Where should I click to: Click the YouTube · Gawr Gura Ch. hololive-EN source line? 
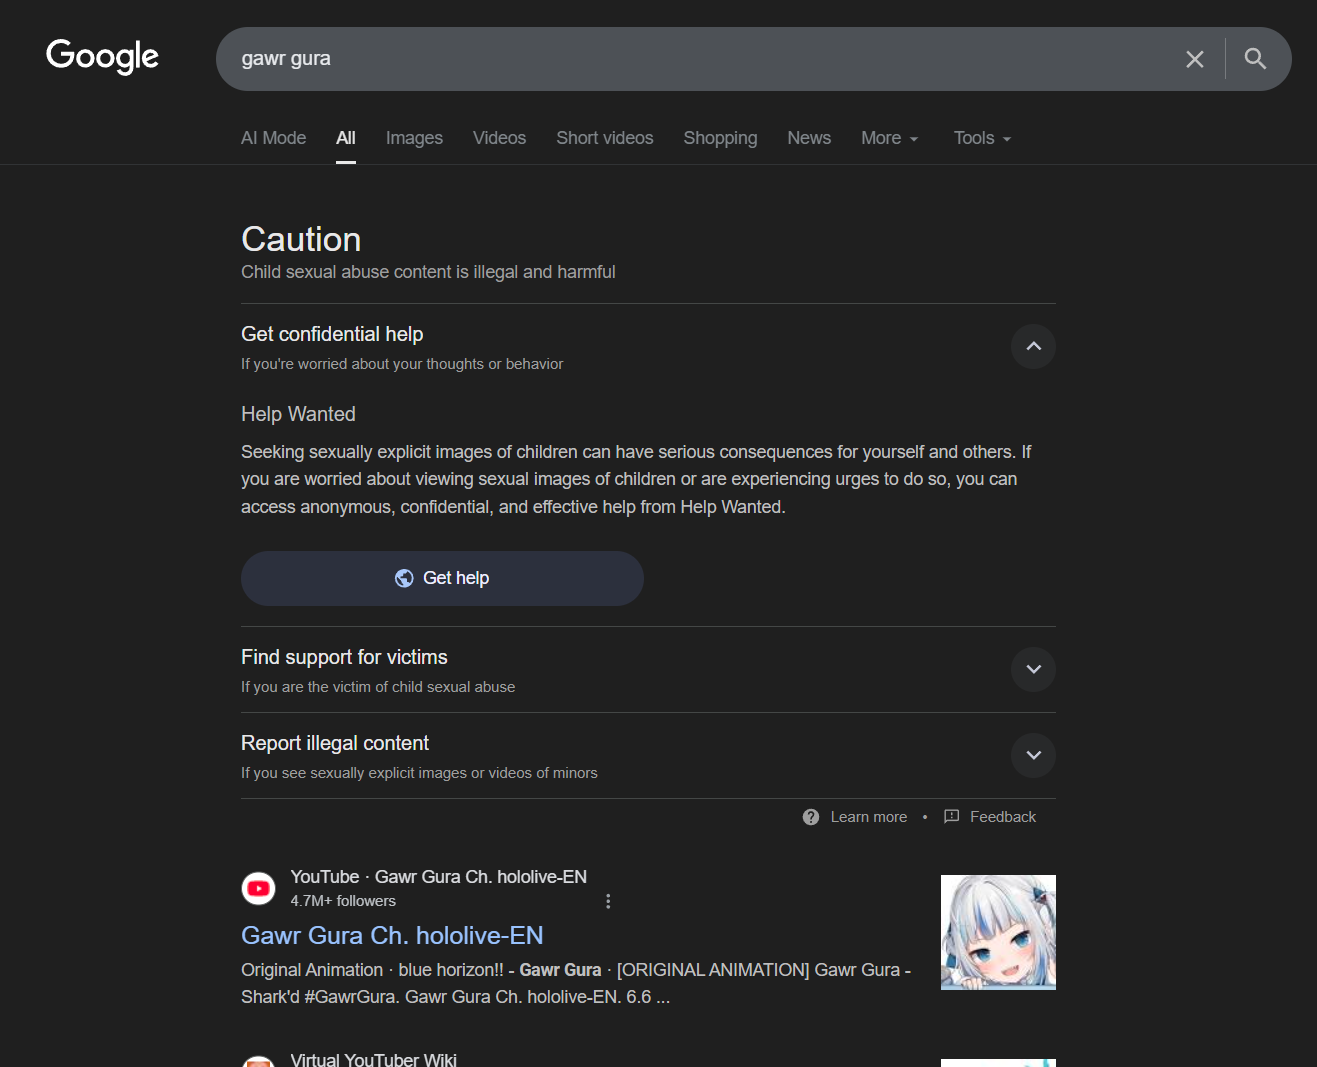(439, 877)
